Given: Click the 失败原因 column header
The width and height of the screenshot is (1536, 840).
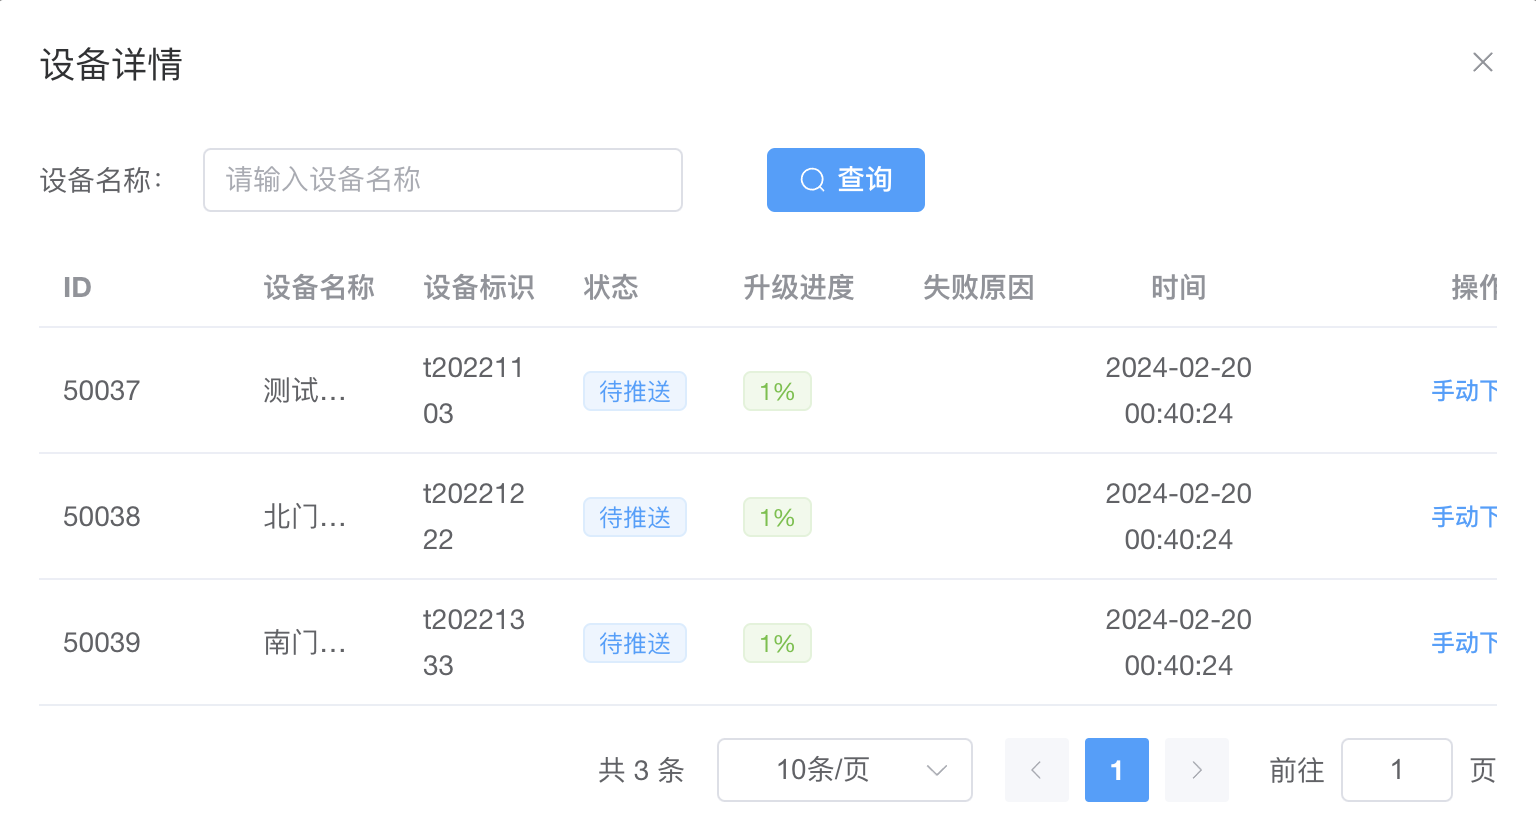Looking at the screenshot, I should [x=979, y=288].
